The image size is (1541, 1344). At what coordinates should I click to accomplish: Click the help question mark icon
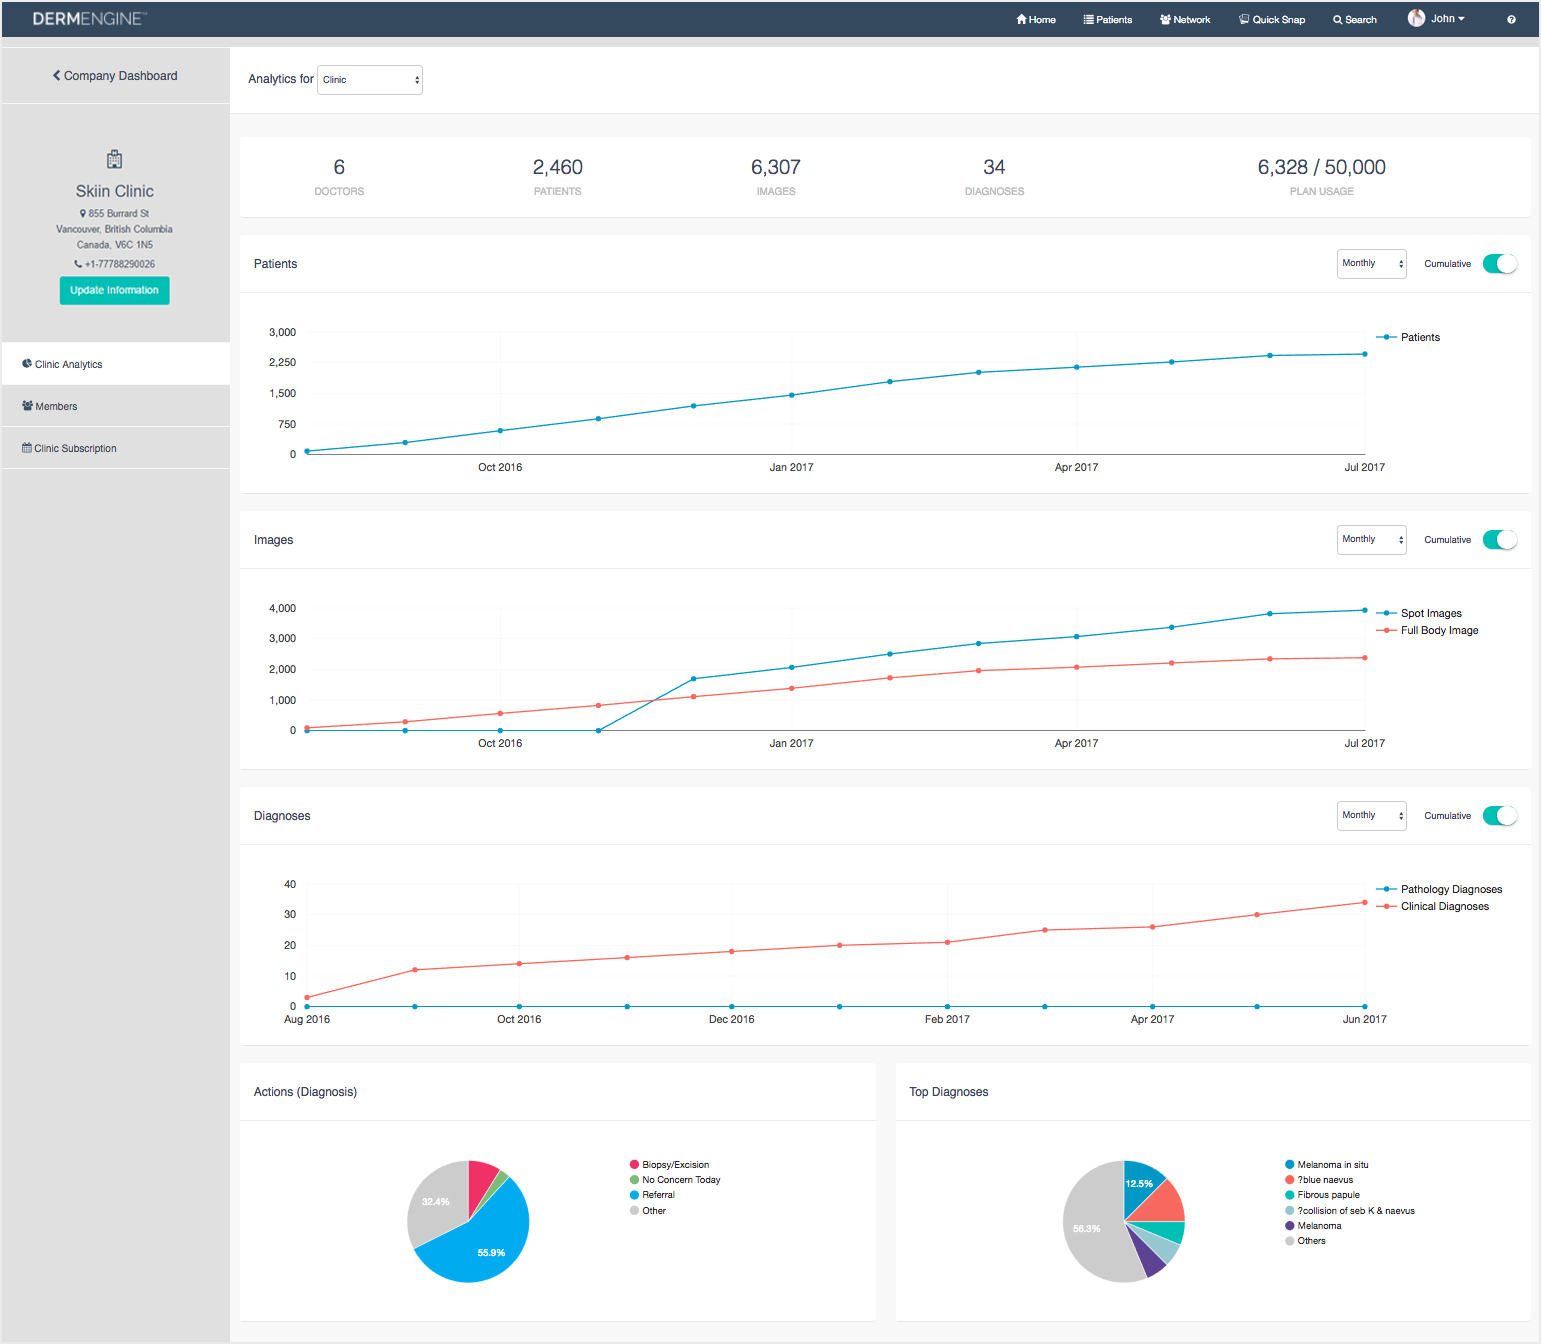1510,20
